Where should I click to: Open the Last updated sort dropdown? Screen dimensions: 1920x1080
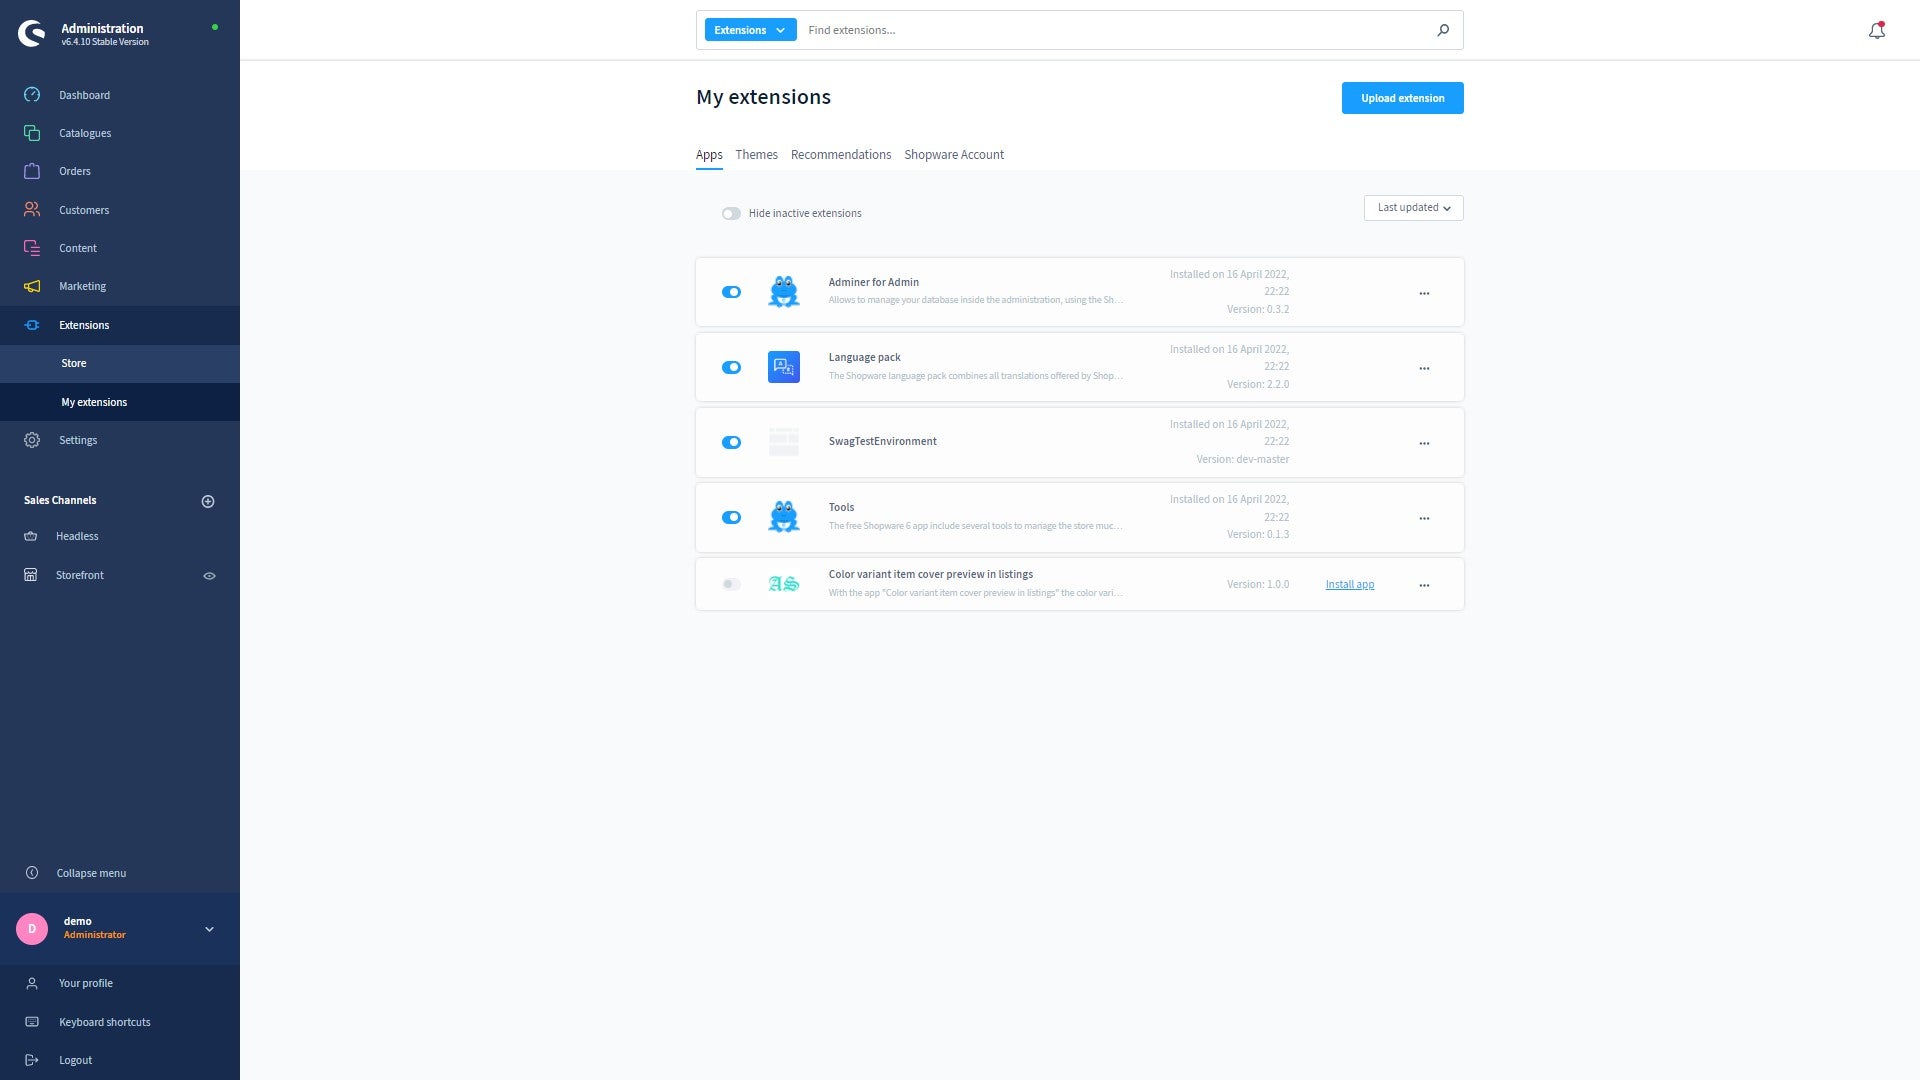[x=1414, y=207]
